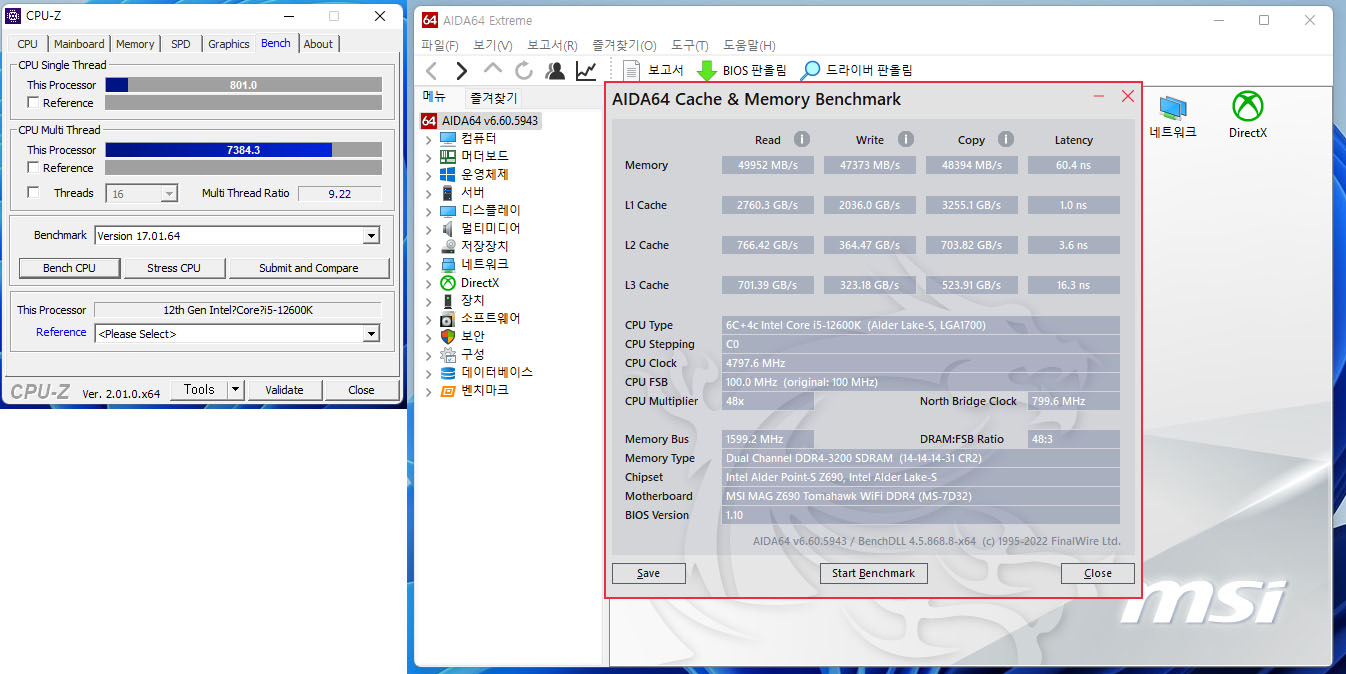Click the Stress CPU button
This screenshot has width=1346, height=674.
click(x=174, y=268)
